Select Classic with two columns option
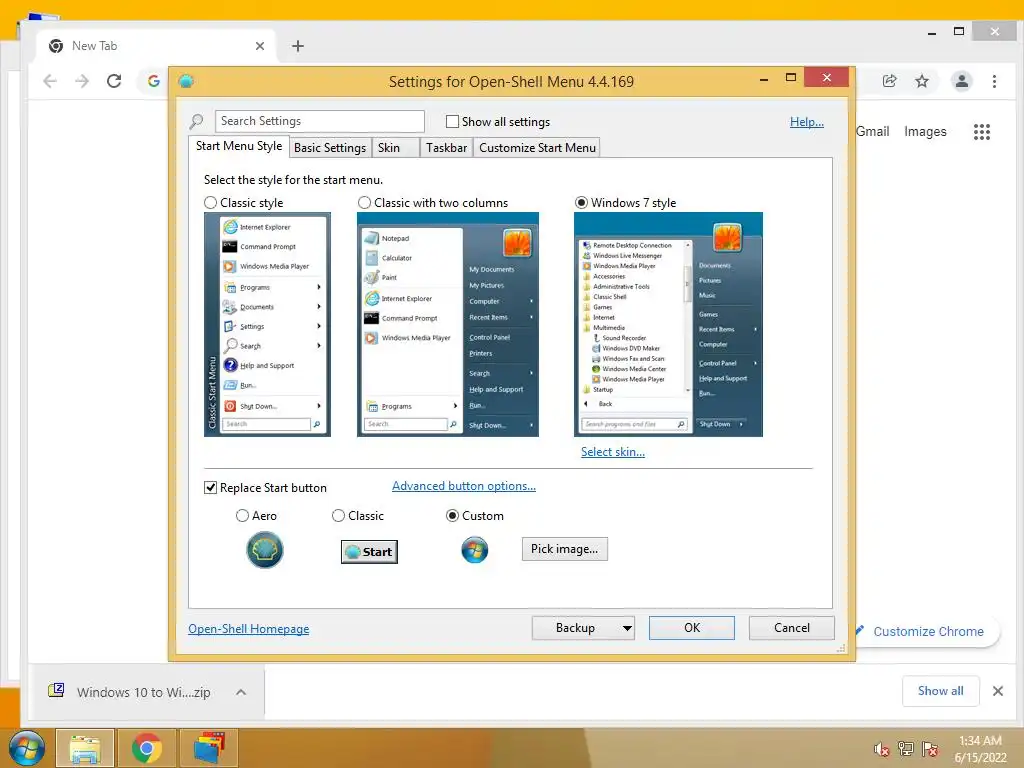 click(x=364, y=203)
